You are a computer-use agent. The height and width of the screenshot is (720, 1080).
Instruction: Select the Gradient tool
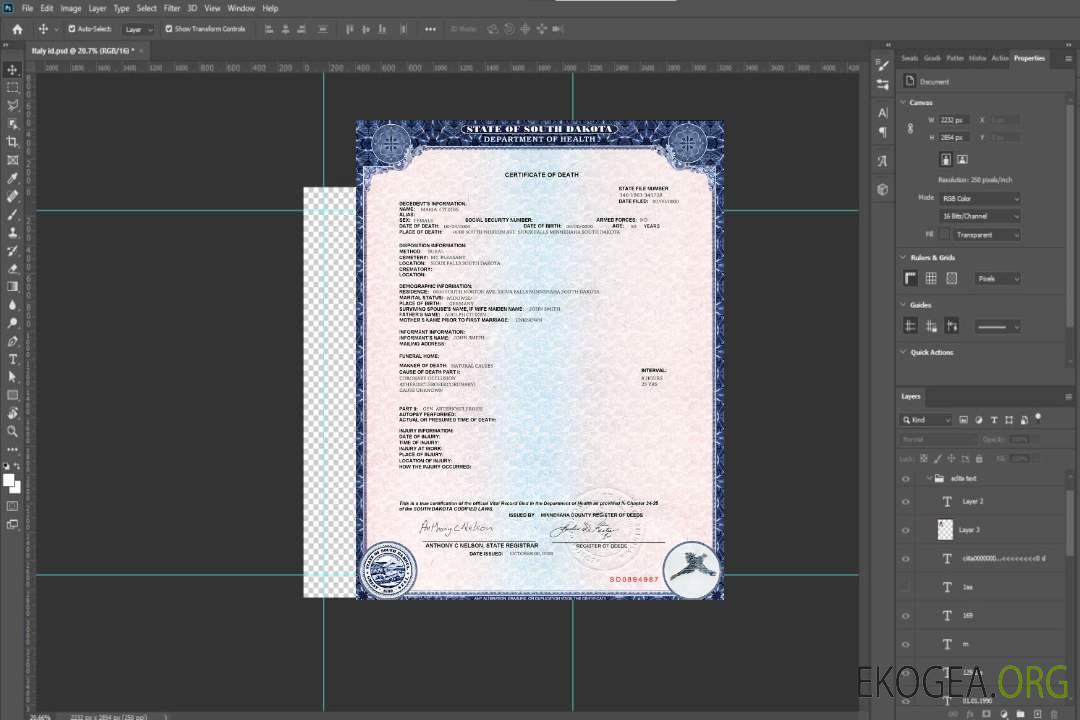pyautogui.click(x=12, y=287)
